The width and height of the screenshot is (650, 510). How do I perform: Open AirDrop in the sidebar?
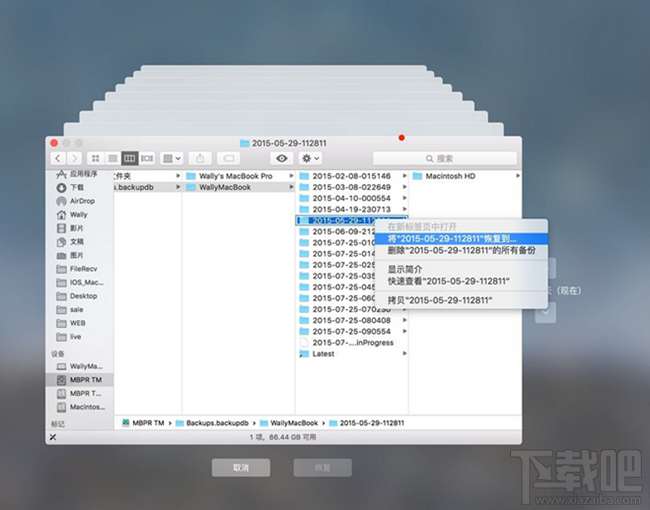81,201
